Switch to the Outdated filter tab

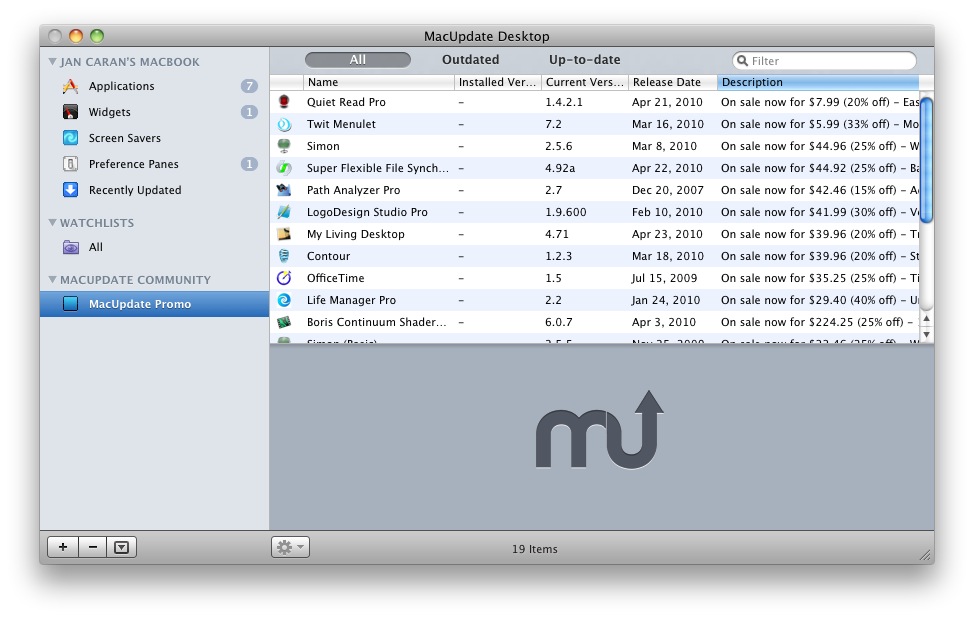coord(470,60)
